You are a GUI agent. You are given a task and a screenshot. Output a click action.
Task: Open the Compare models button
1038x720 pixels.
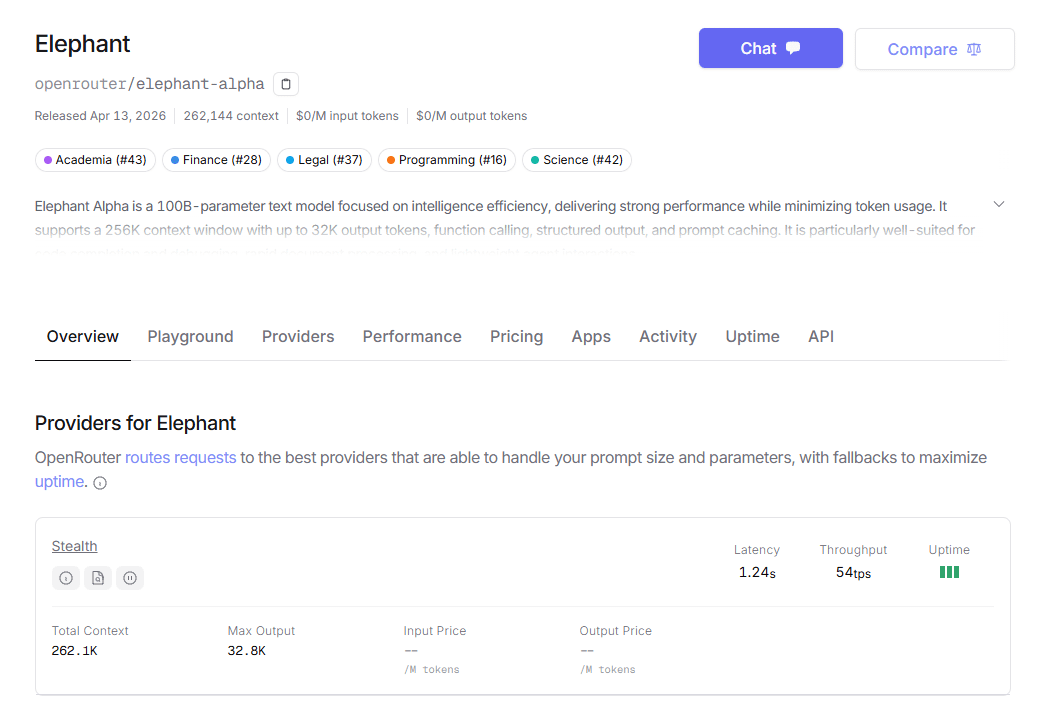pyautogui.click(x=935, y=49)
